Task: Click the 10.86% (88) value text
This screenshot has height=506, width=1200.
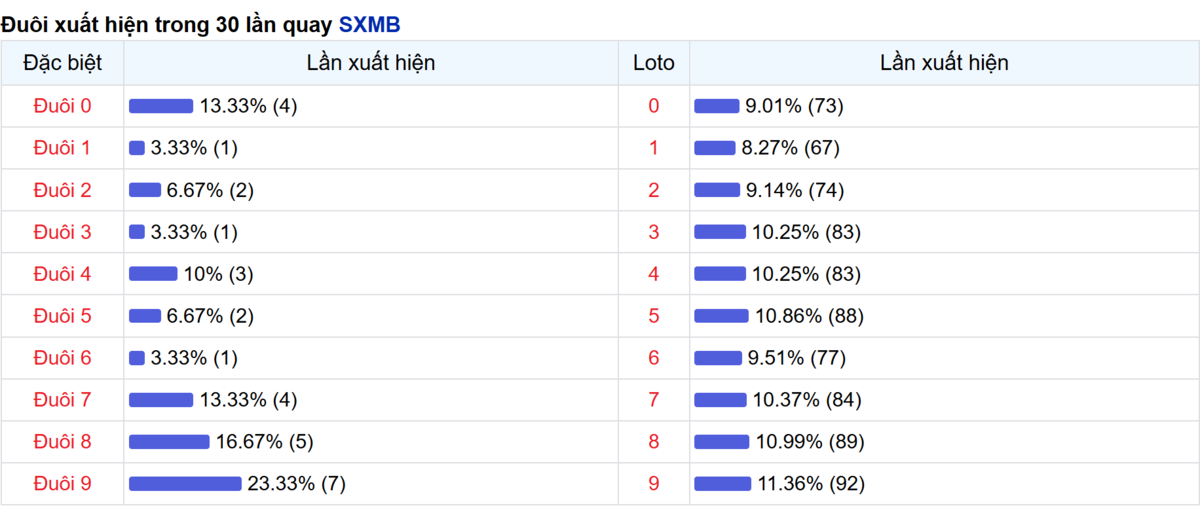Action: click(x=809, y=316)
